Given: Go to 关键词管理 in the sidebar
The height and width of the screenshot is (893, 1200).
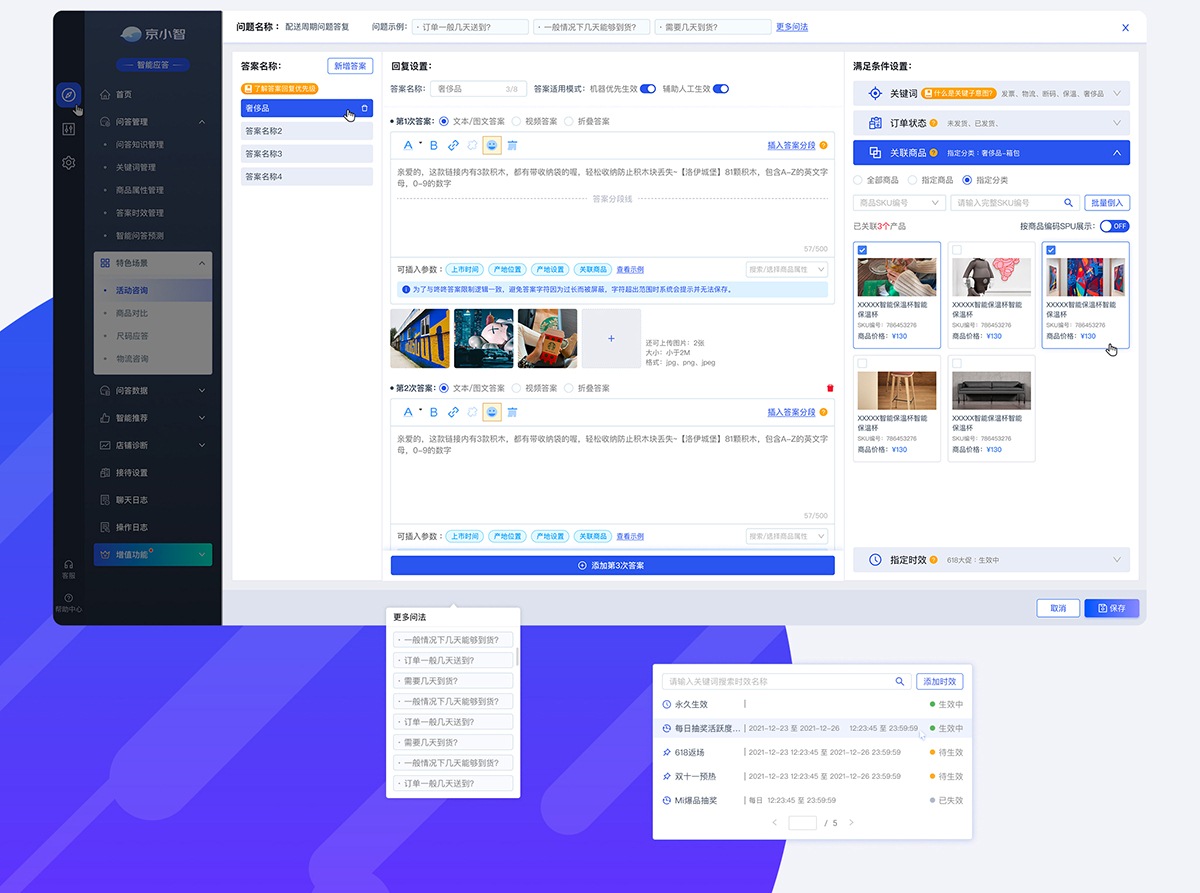Looking at the screenshot, I should [x=135, y=167].
